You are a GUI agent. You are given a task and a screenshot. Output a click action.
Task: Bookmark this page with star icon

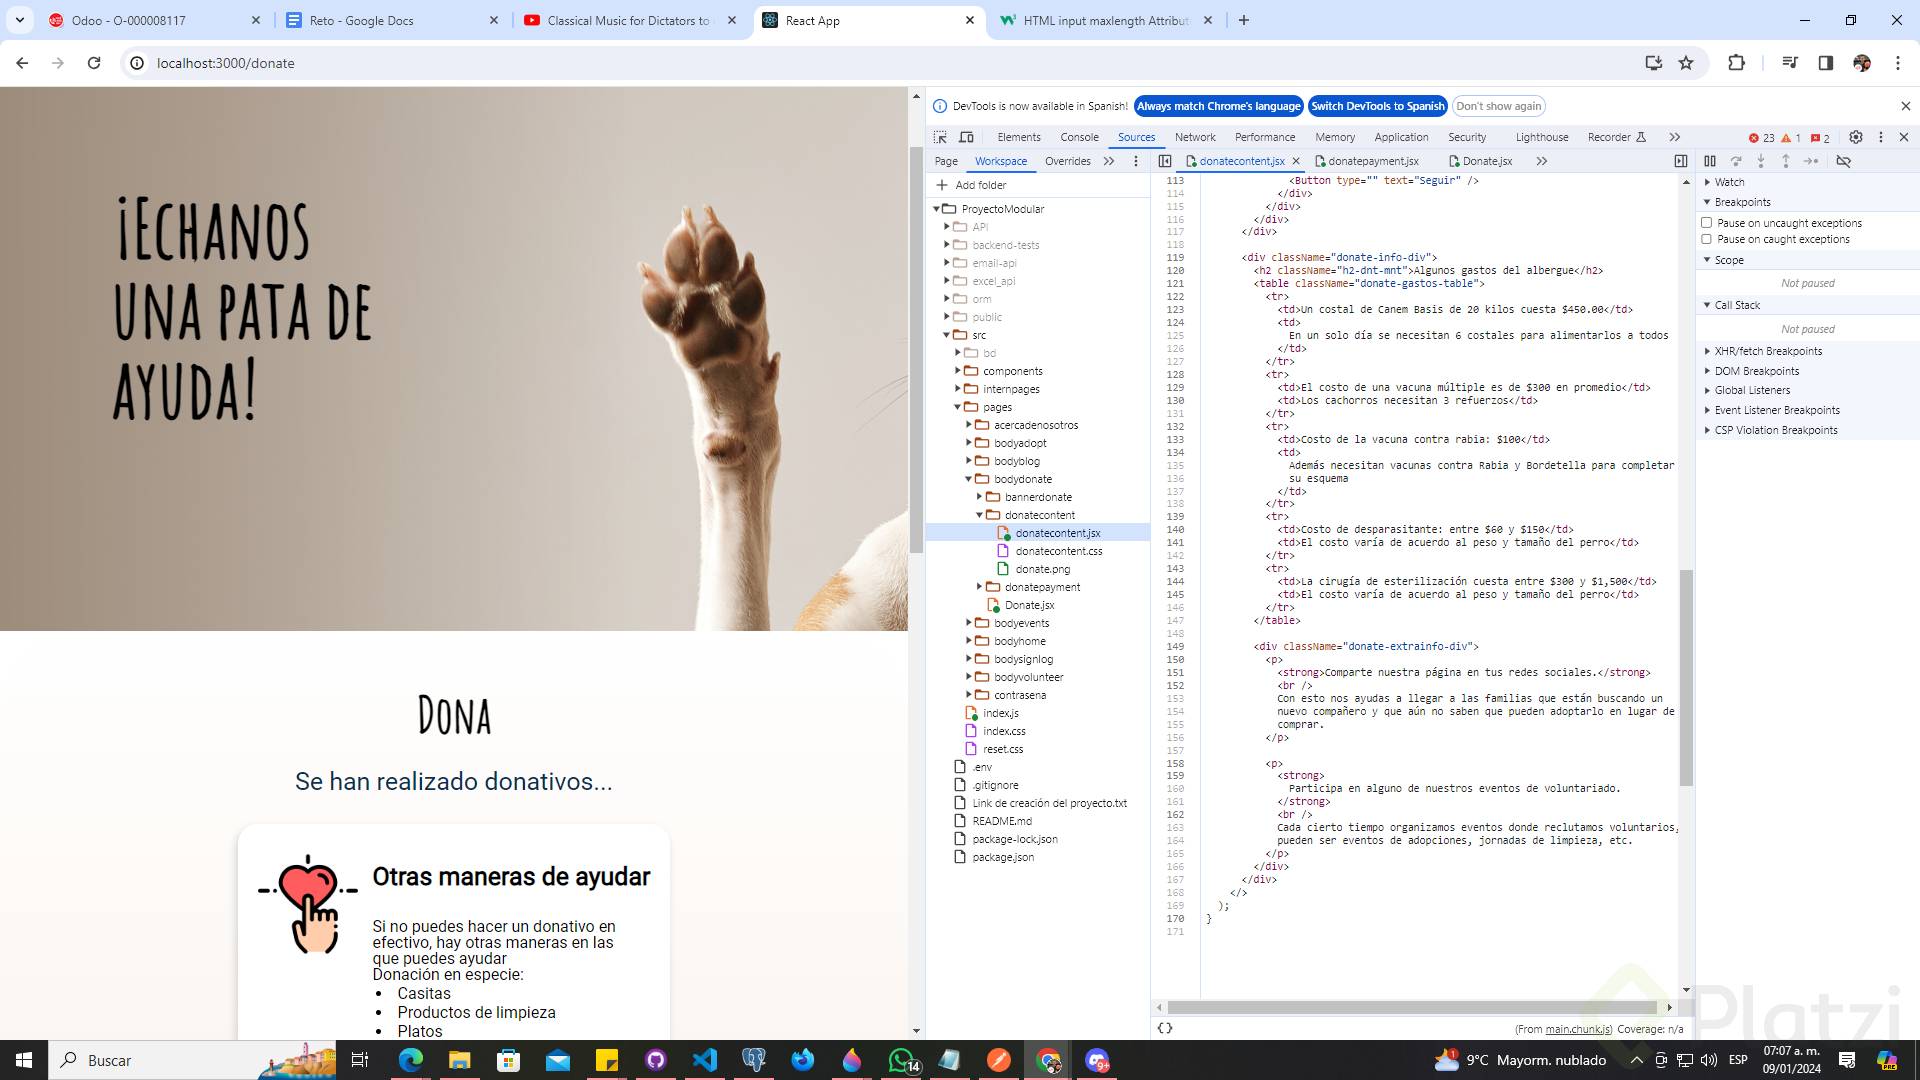[1686, 63]
